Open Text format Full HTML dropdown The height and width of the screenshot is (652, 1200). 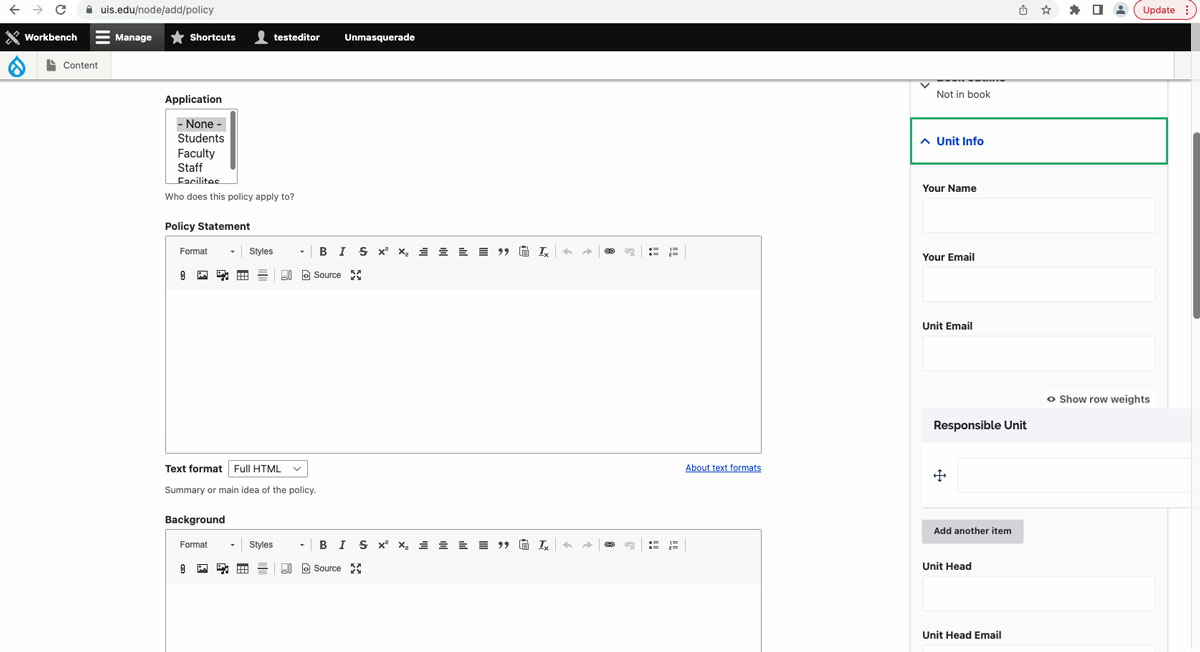click(268, 469)
